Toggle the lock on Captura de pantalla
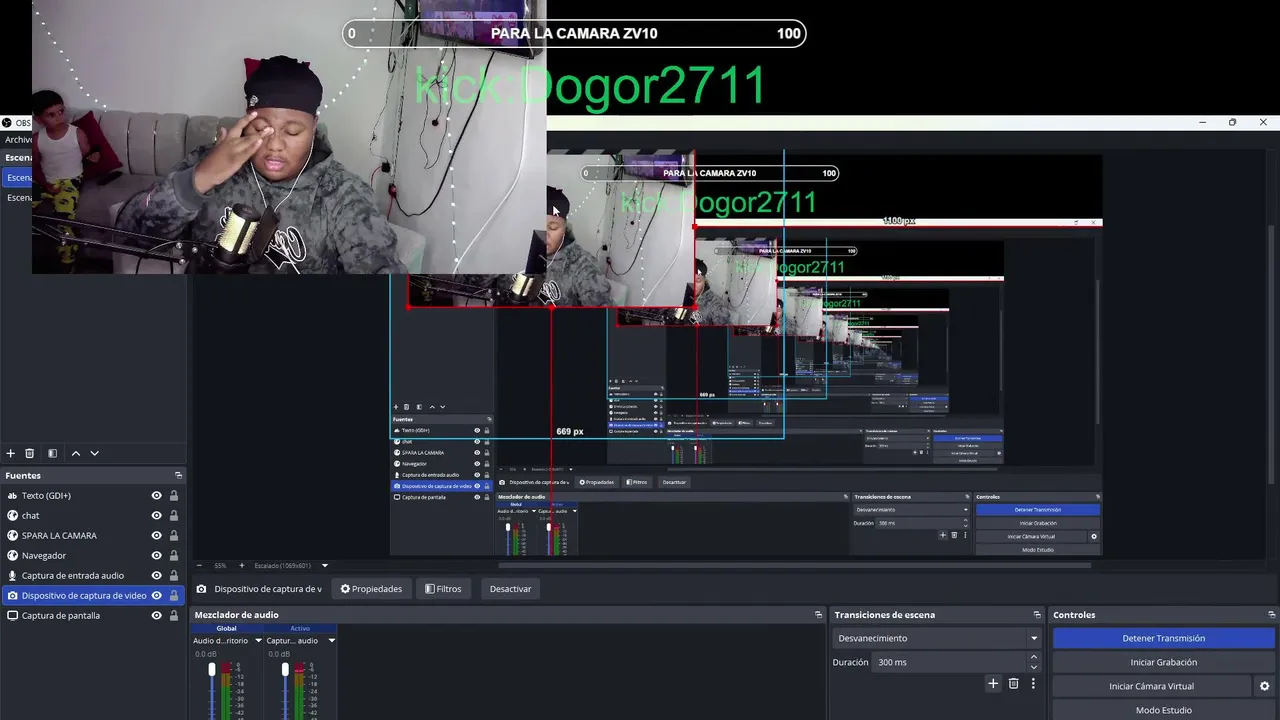The width and height of the screenshot is (1280, 720). (174, 615)
